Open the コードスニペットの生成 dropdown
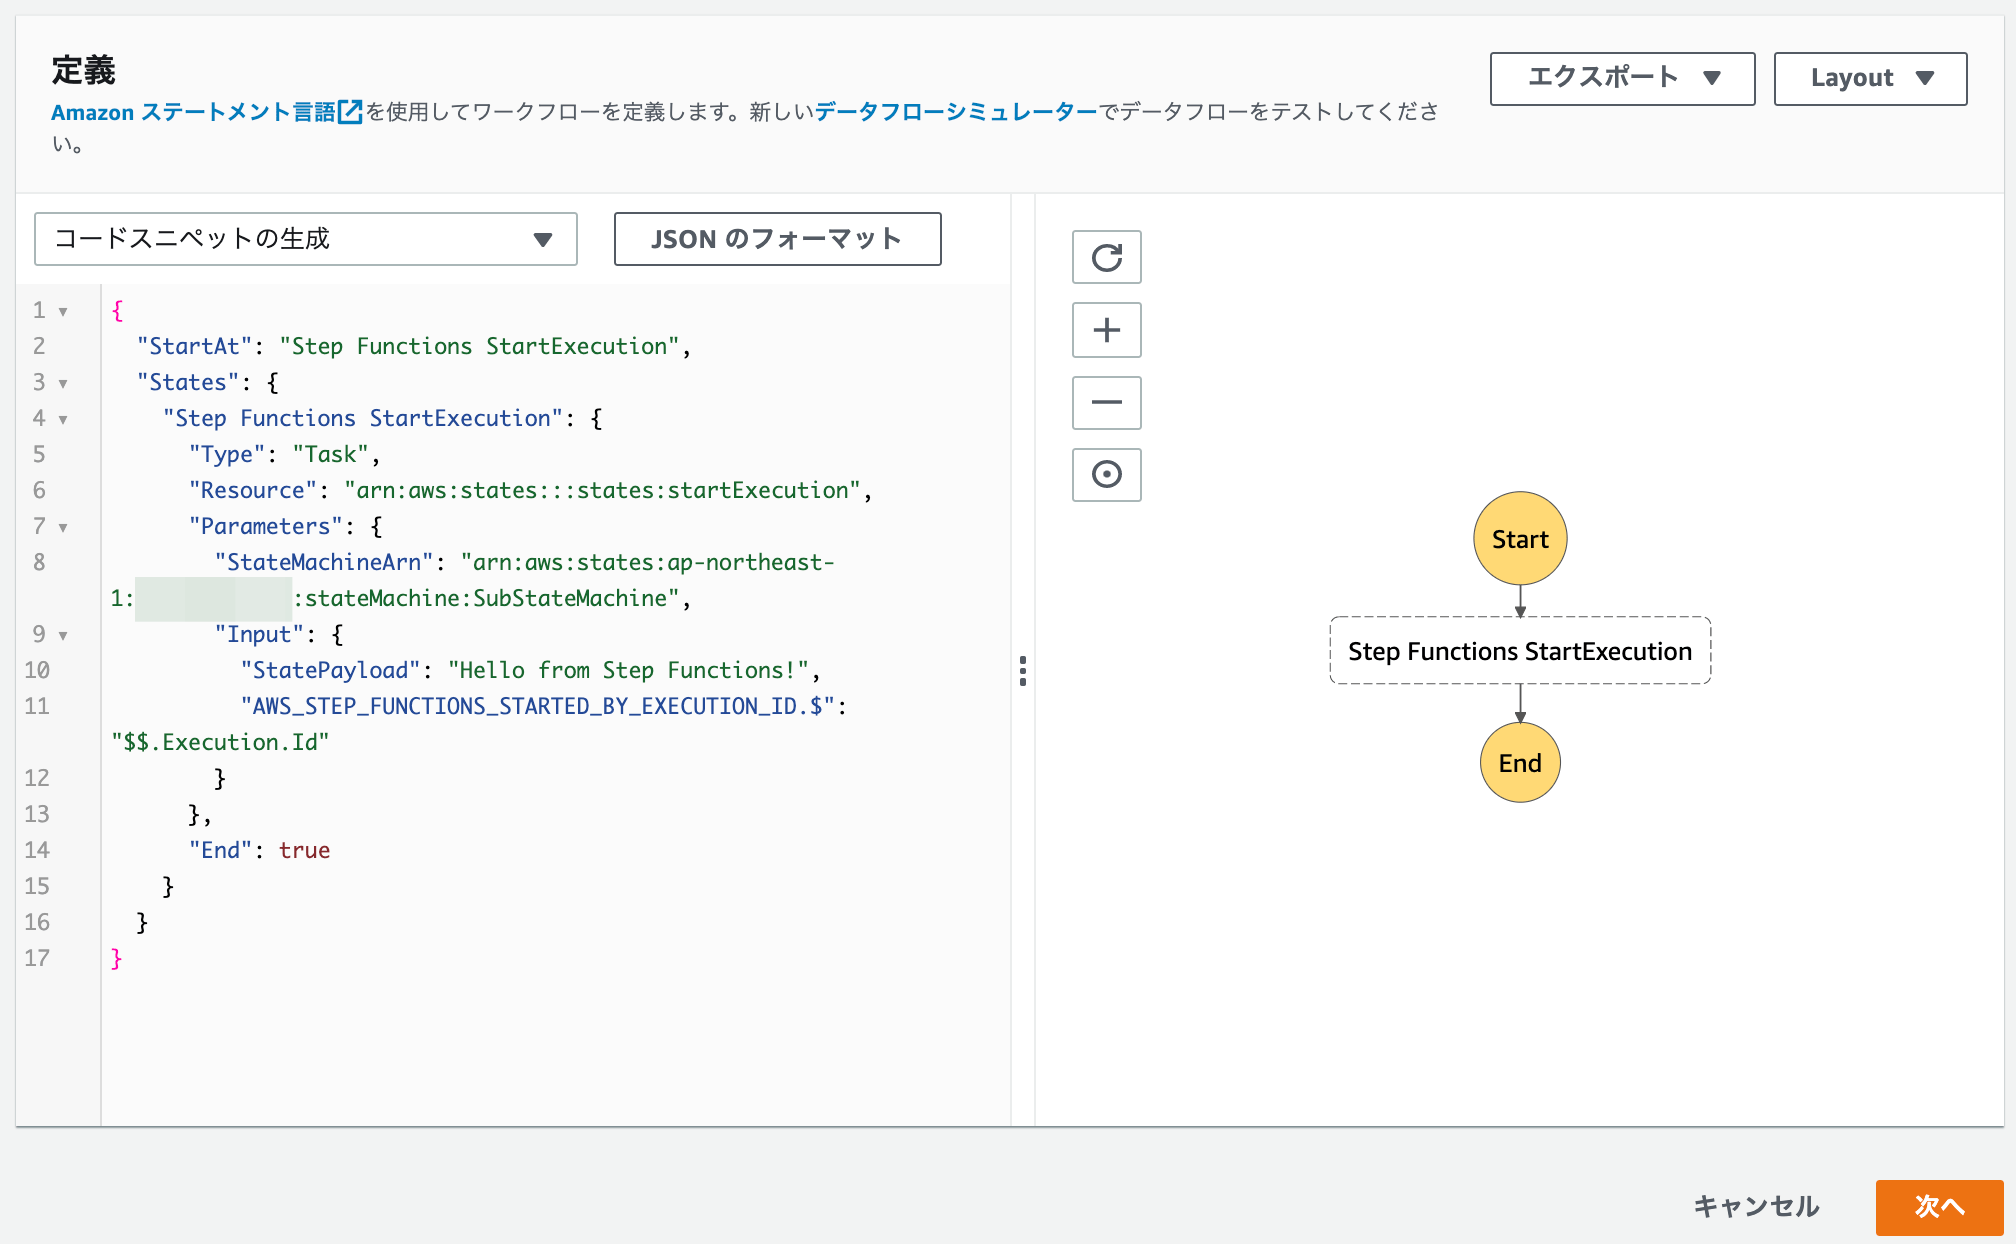This screenshot has height=1244, width=2016. click(x=305, y=239)
